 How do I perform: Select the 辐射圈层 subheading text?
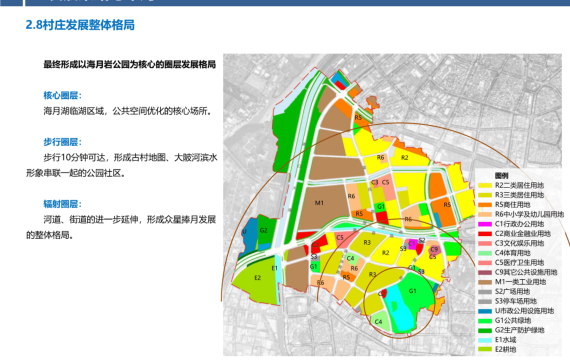[x=63, y=204]
